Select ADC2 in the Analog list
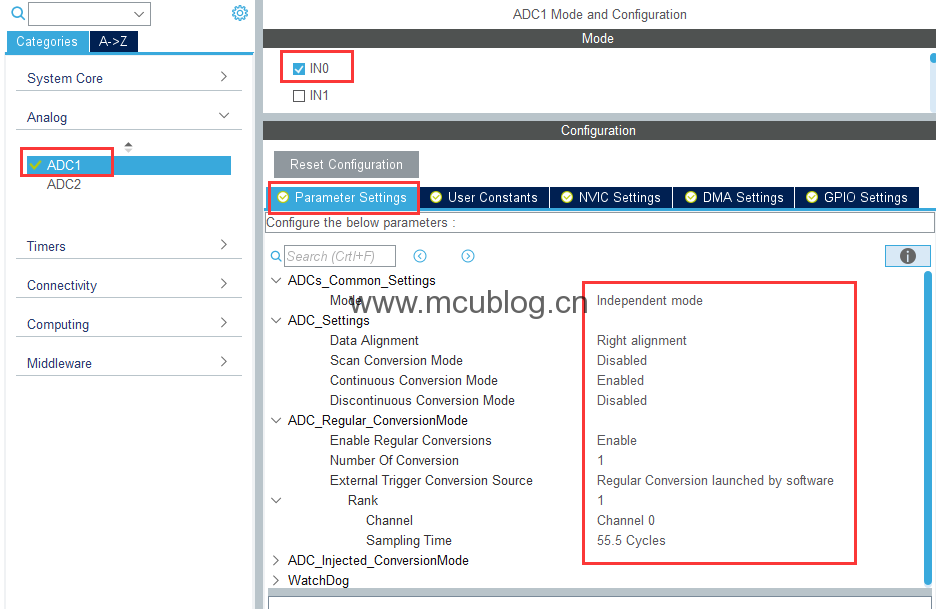 tap(64, 184)
